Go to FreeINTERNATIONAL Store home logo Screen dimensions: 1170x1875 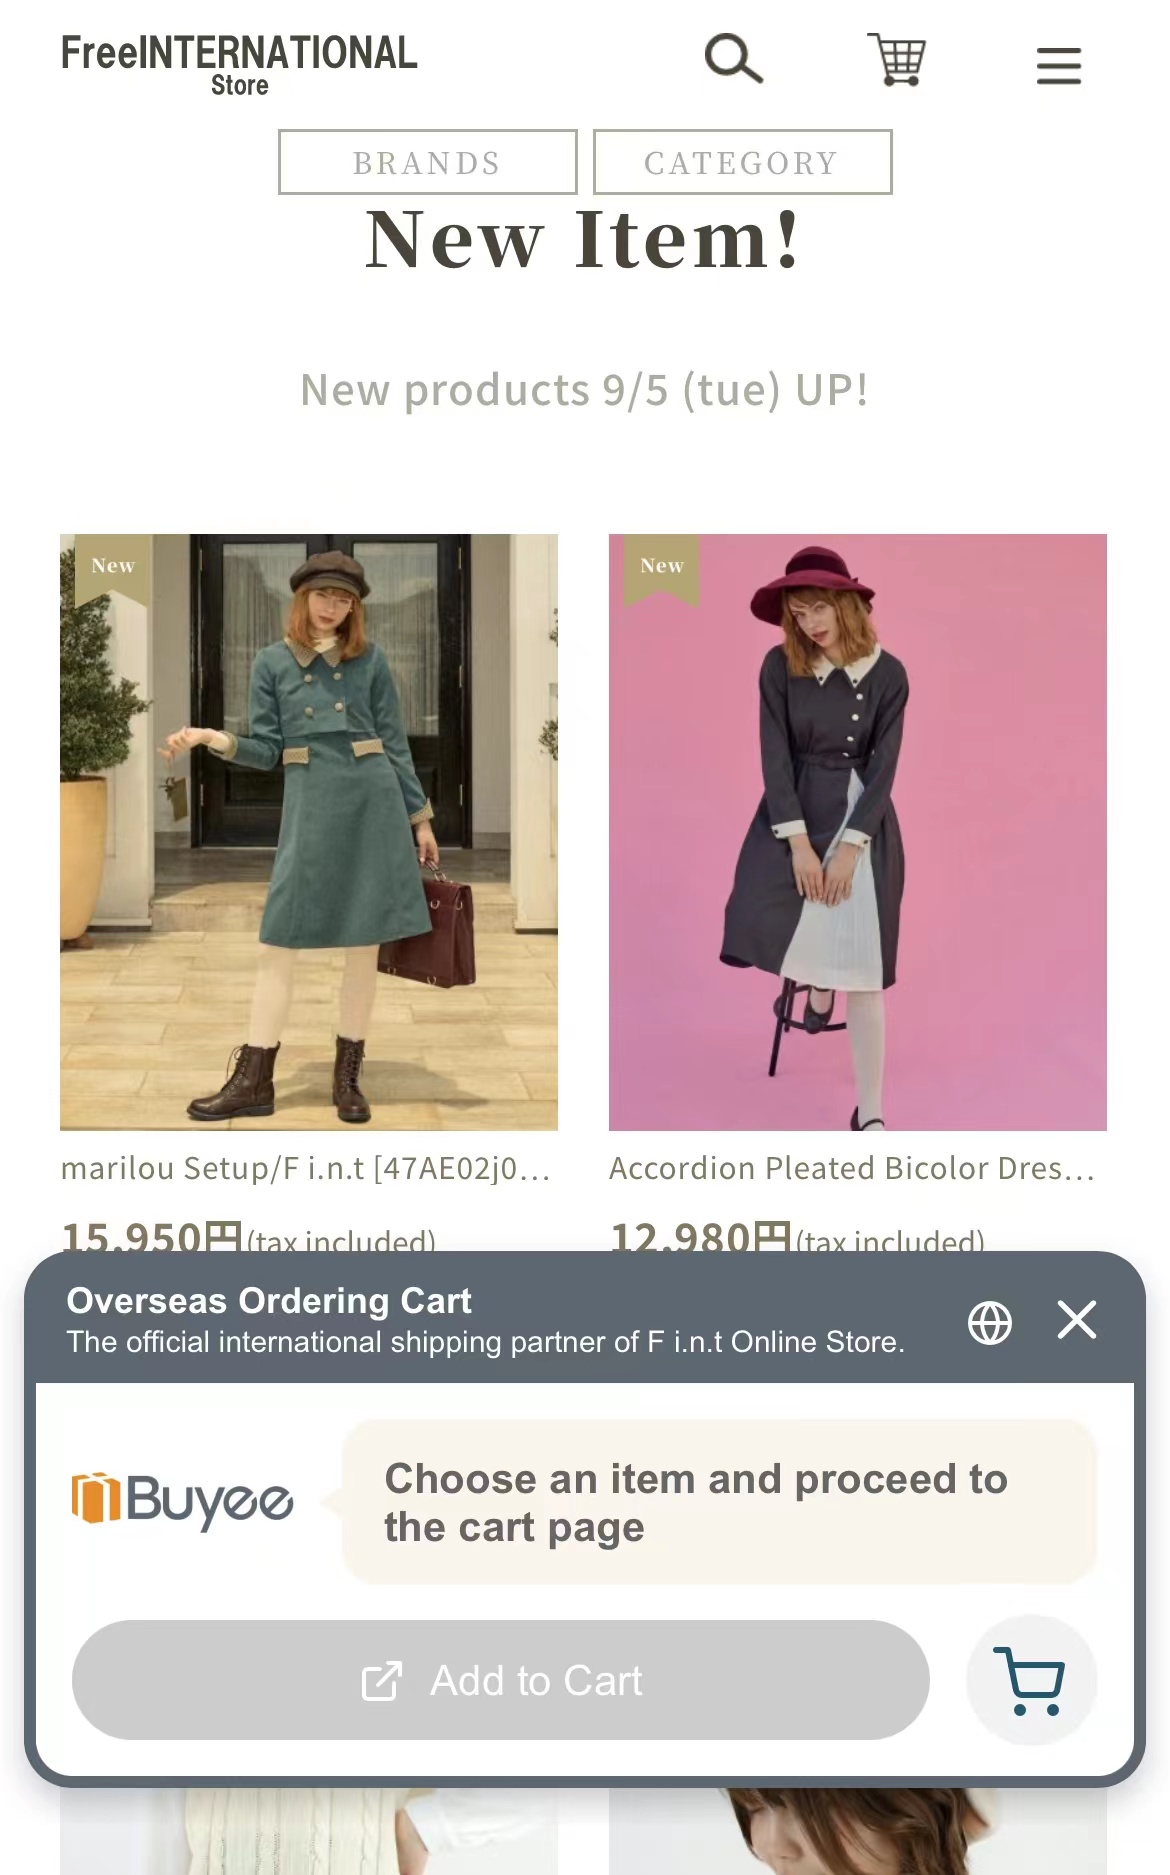(239, 65)
